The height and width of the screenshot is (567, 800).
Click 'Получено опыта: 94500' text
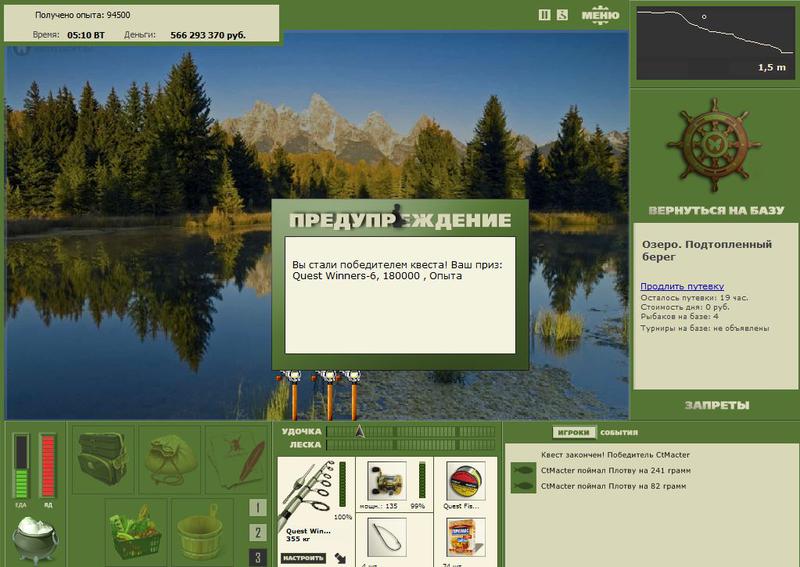pyautogui.click(x=82, y=15)
